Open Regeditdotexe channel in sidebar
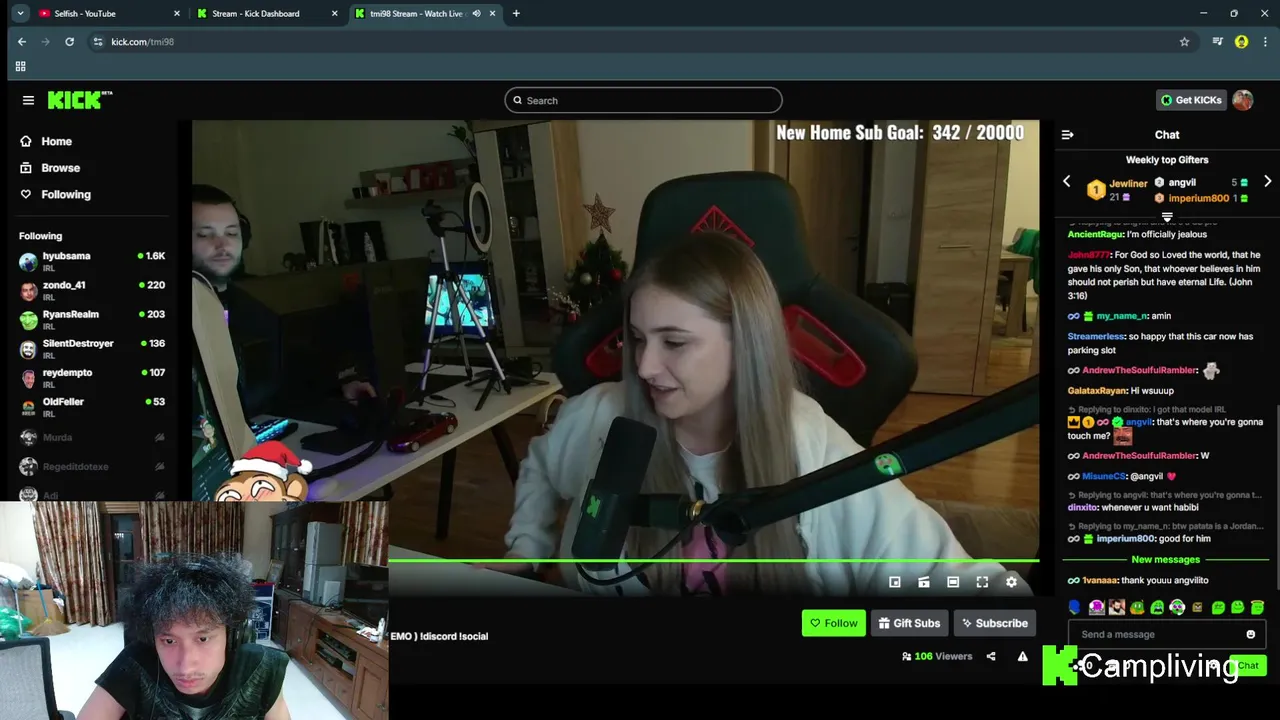 (x=92, y=466)
